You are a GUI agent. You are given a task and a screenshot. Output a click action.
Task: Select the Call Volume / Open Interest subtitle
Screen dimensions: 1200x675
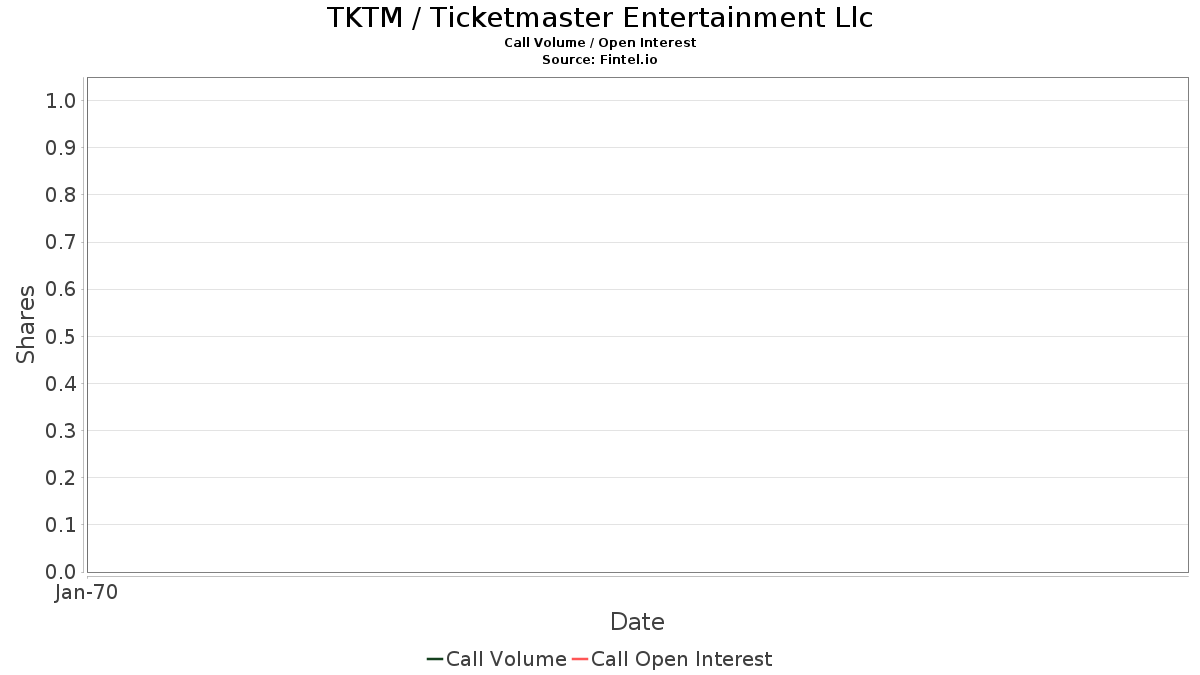tap(600, 43)
